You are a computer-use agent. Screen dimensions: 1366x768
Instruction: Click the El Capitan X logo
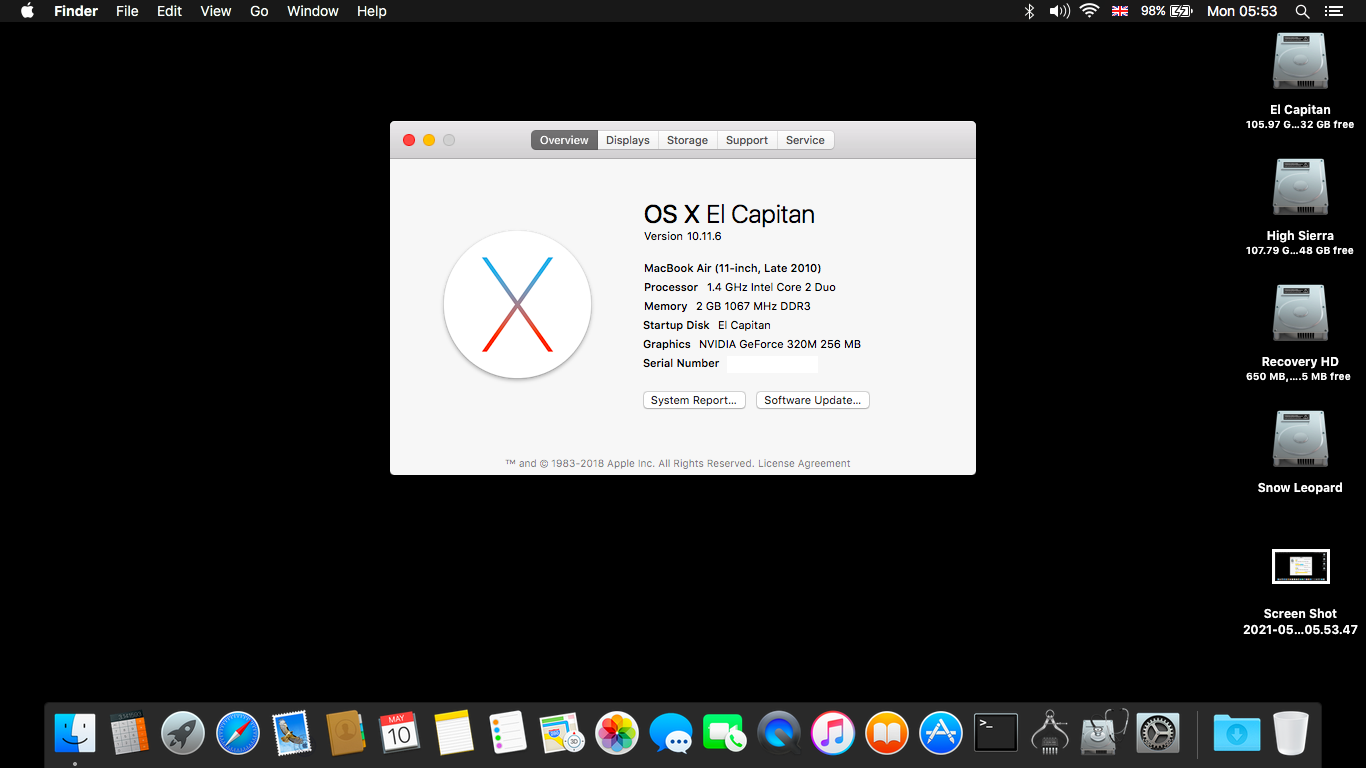click(517, 305)
